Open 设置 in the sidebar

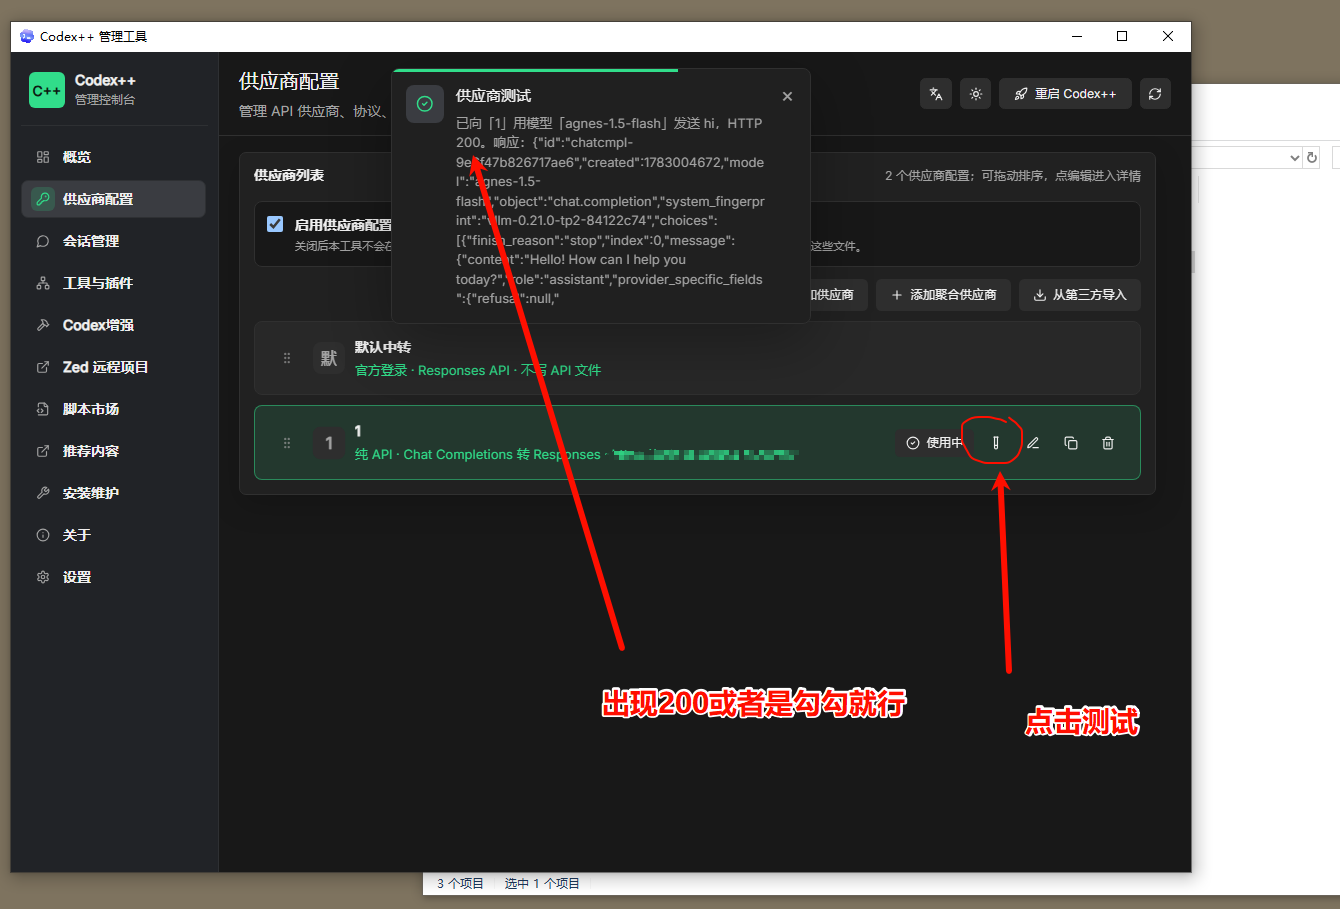pos(114,577)
